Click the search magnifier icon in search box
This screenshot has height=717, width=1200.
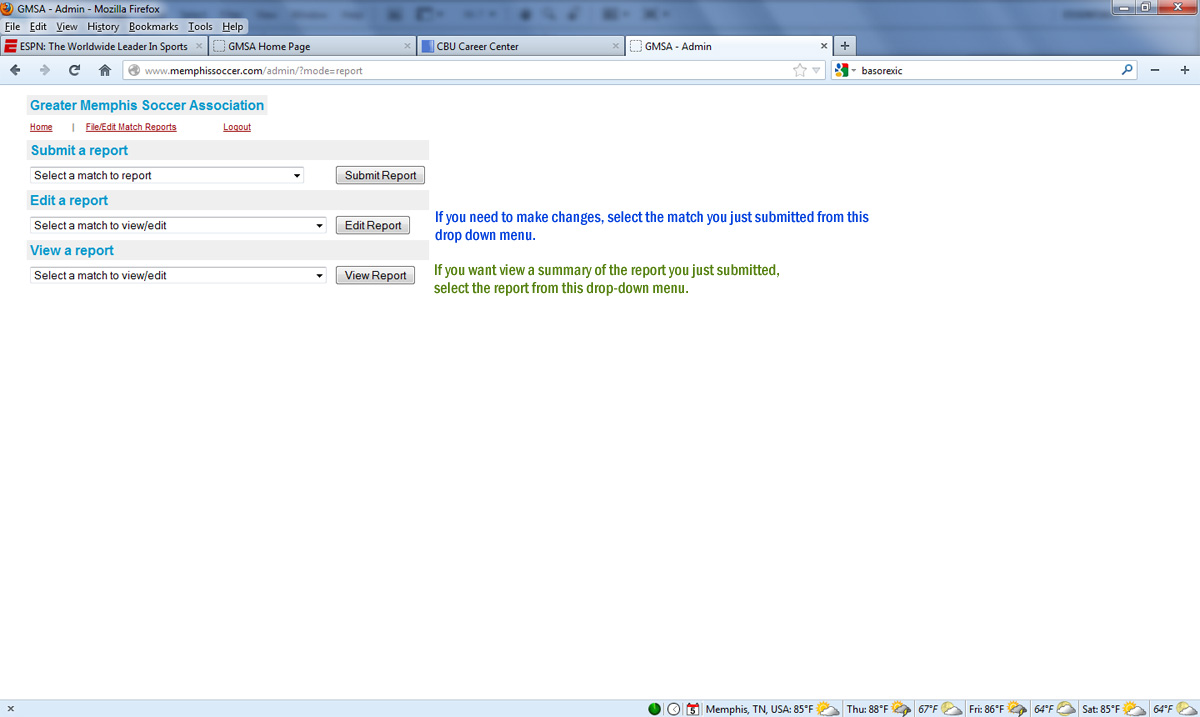(x=1127, y=70)
